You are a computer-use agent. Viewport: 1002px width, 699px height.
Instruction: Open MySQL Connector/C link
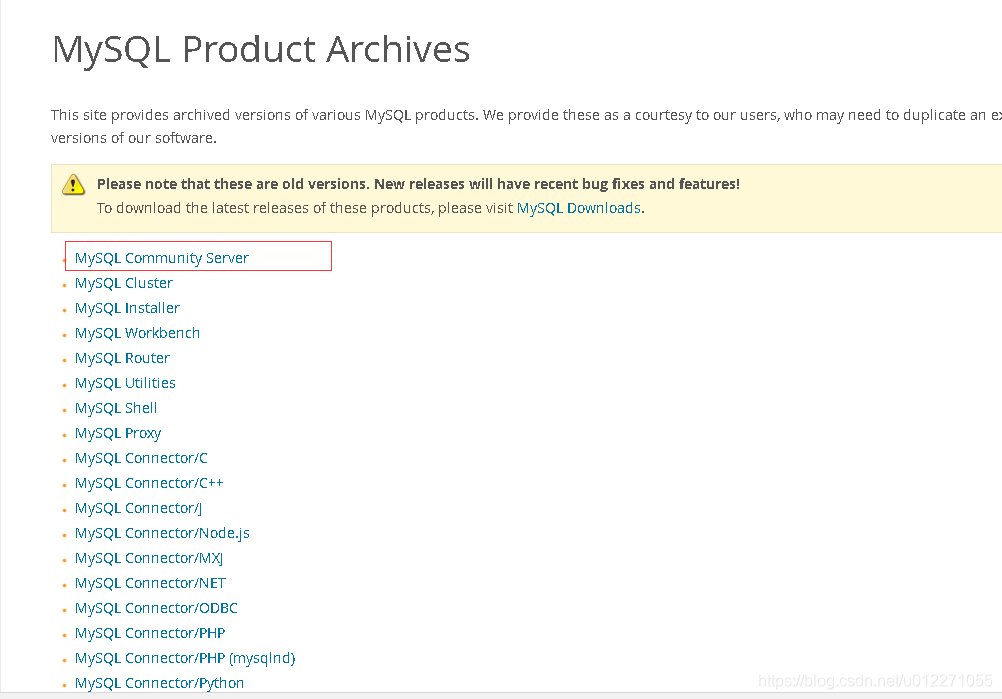coord(141,458)
